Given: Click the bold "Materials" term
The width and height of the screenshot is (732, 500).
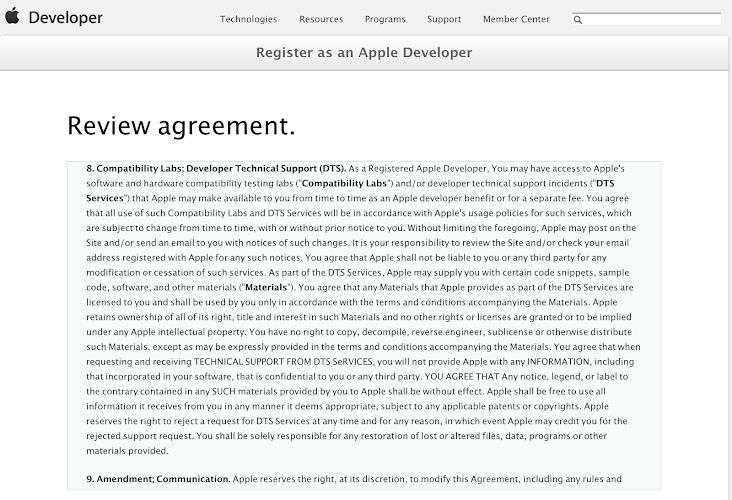Looking at the screenshot, I should (266, 288).
